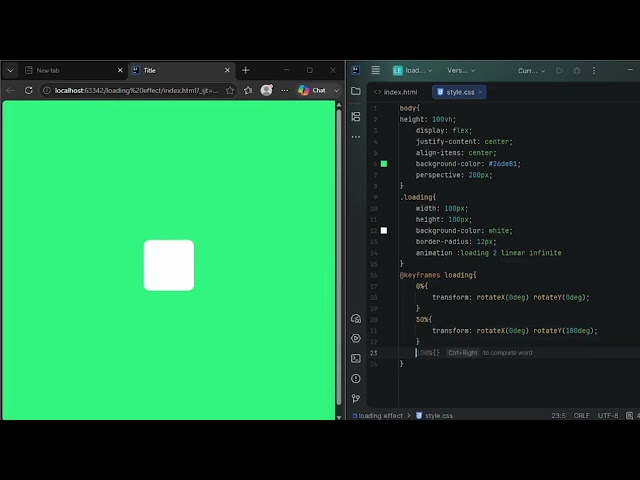Close the style.css editor tab
This screenshot has width=640, height=480.
[x=480, y=92]
